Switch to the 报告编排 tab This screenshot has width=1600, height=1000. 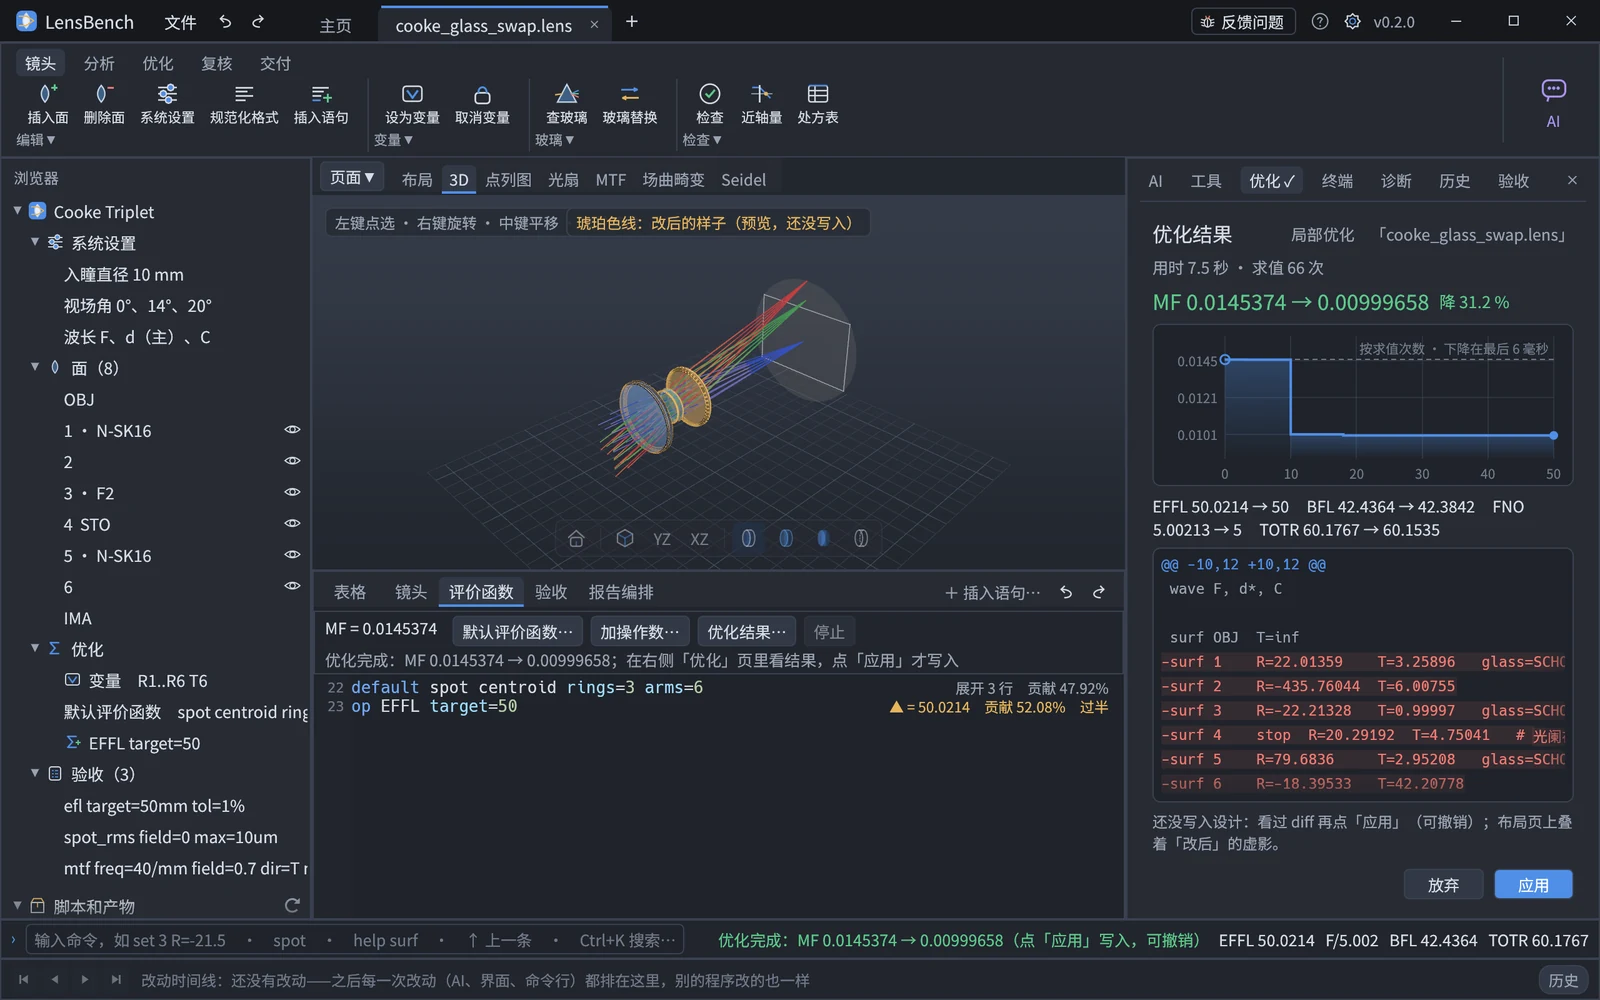pyautogui.click(x=621, y=592)
